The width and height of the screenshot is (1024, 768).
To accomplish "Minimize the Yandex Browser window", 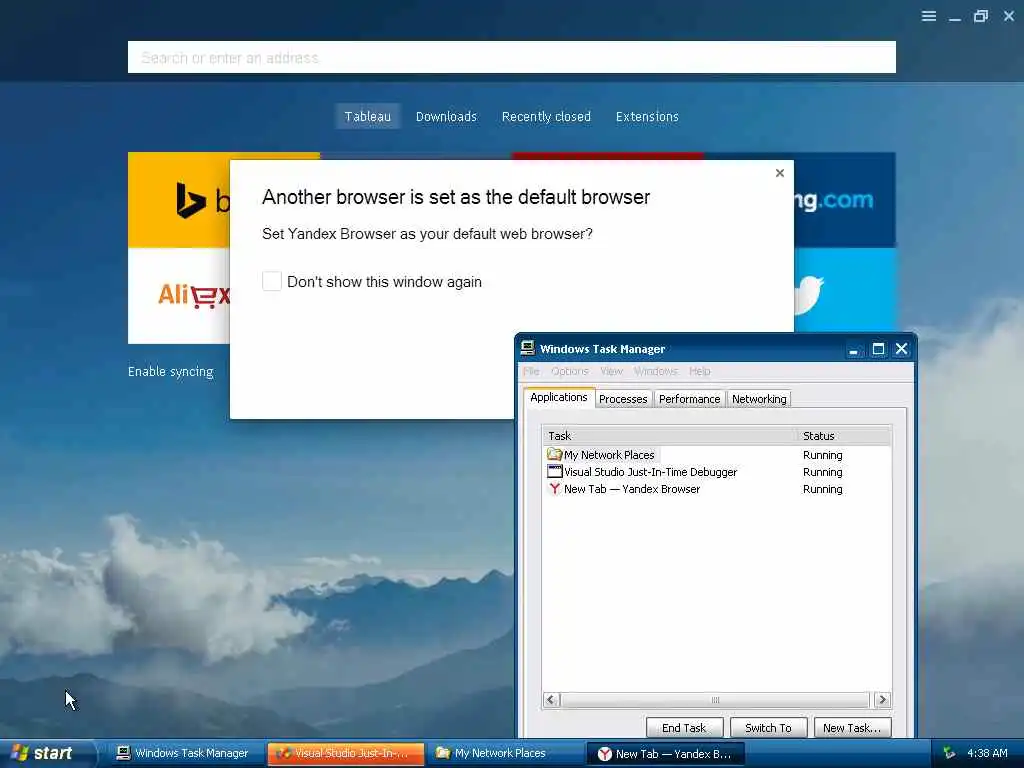I will (955, 16).
